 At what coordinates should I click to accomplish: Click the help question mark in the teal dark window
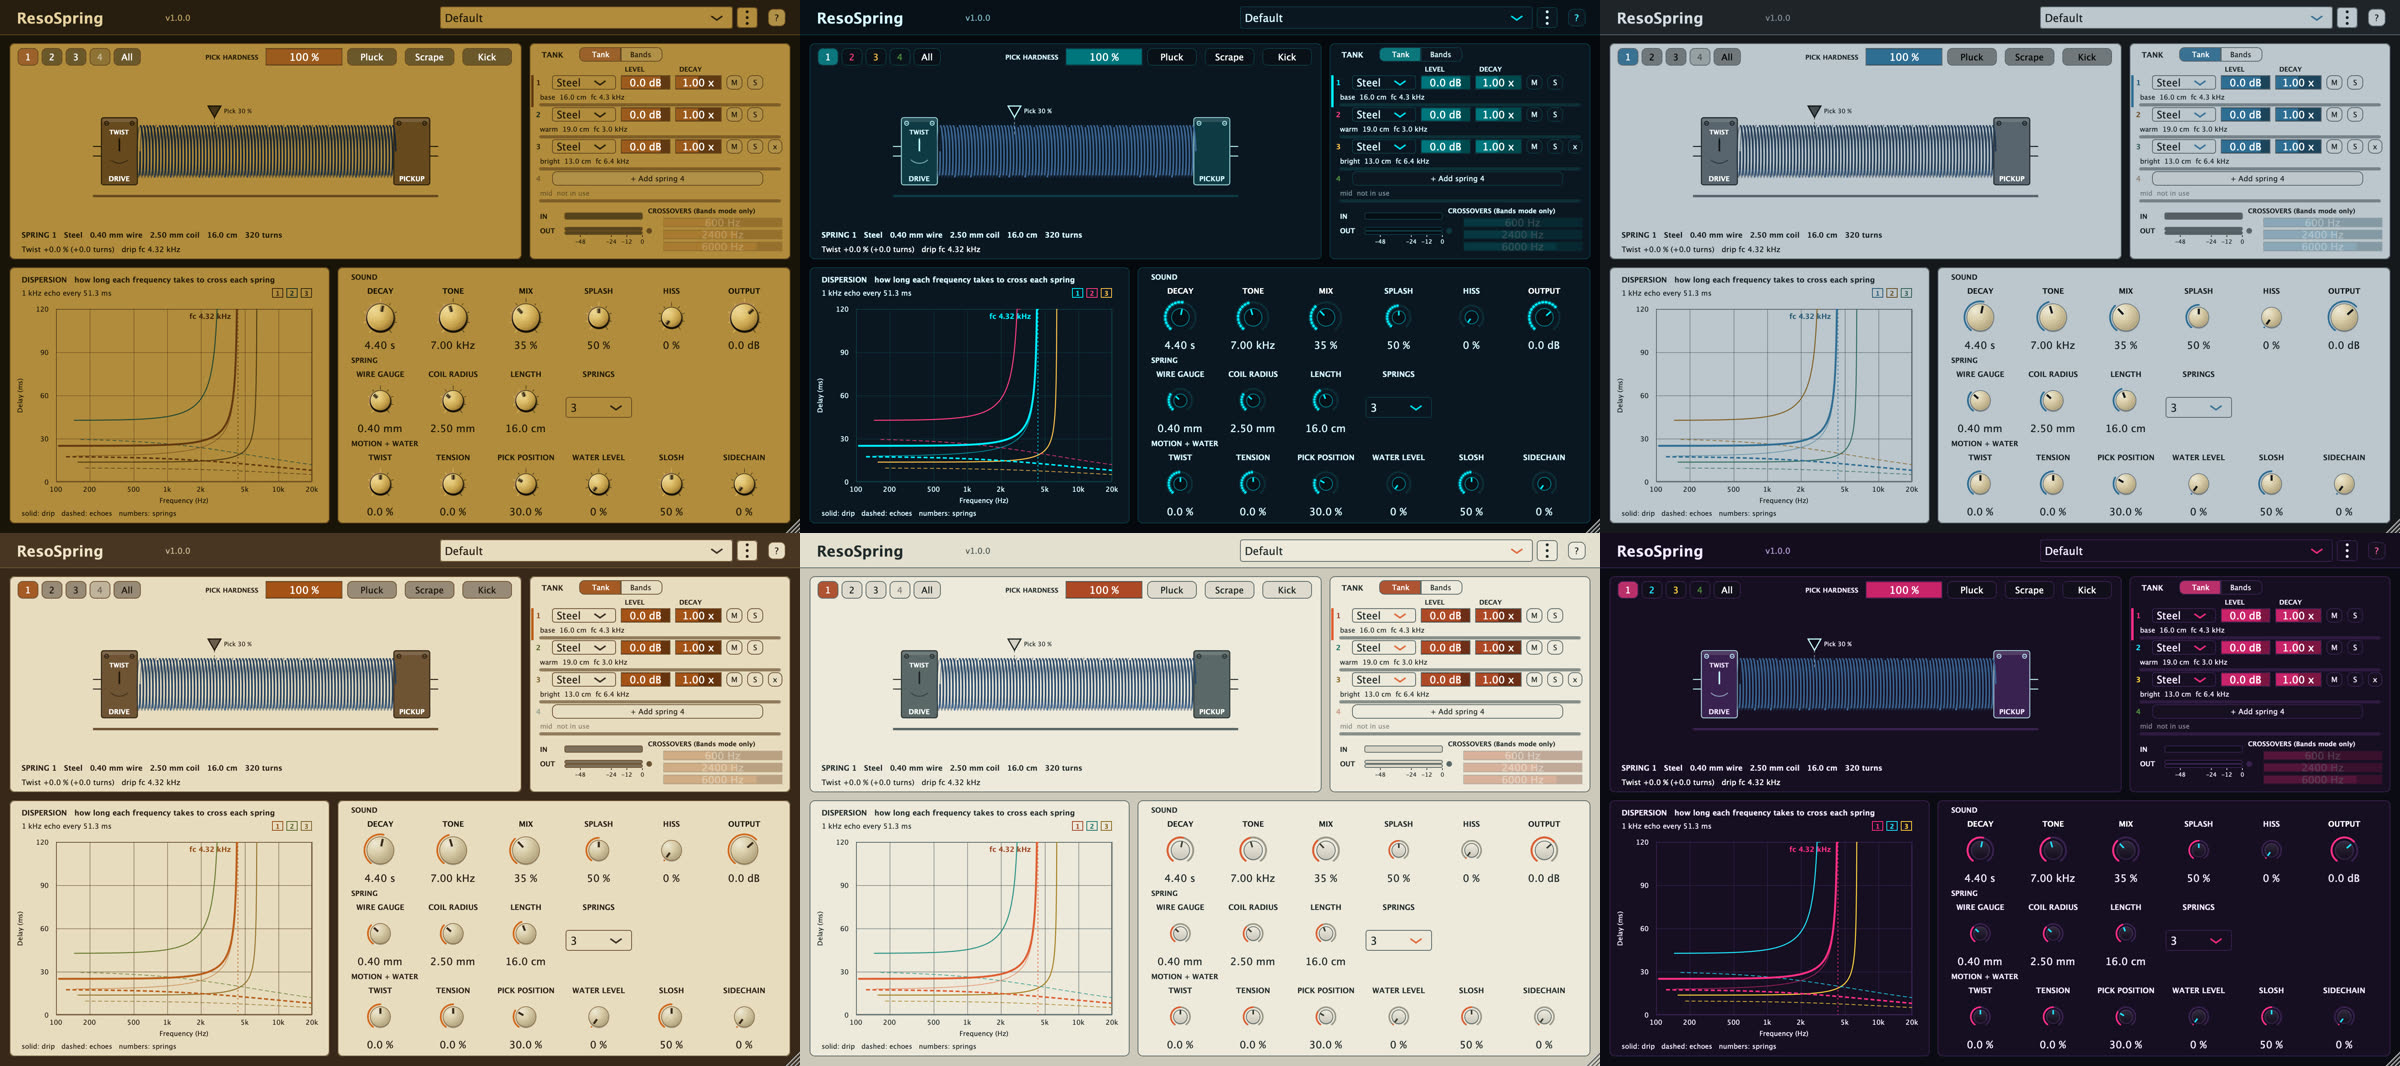point(1576,18)
